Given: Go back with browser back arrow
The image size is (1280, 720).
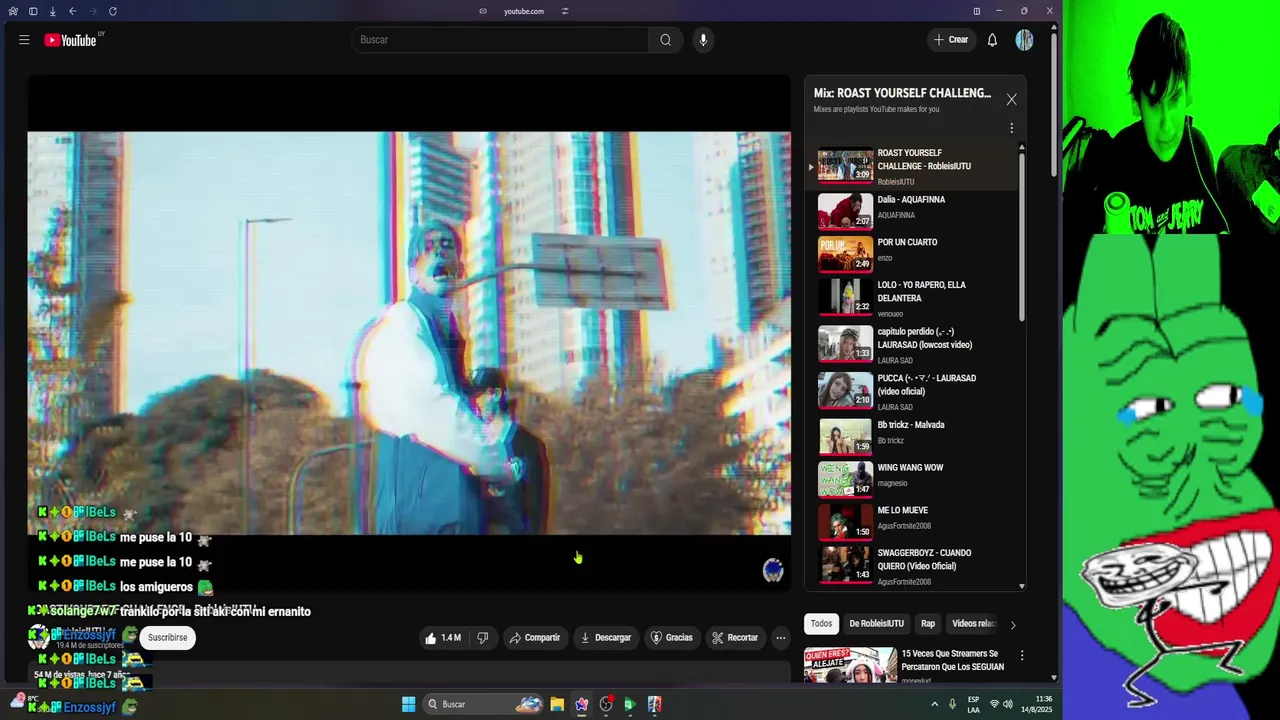Looking at the screenshot, I should 72,11.
